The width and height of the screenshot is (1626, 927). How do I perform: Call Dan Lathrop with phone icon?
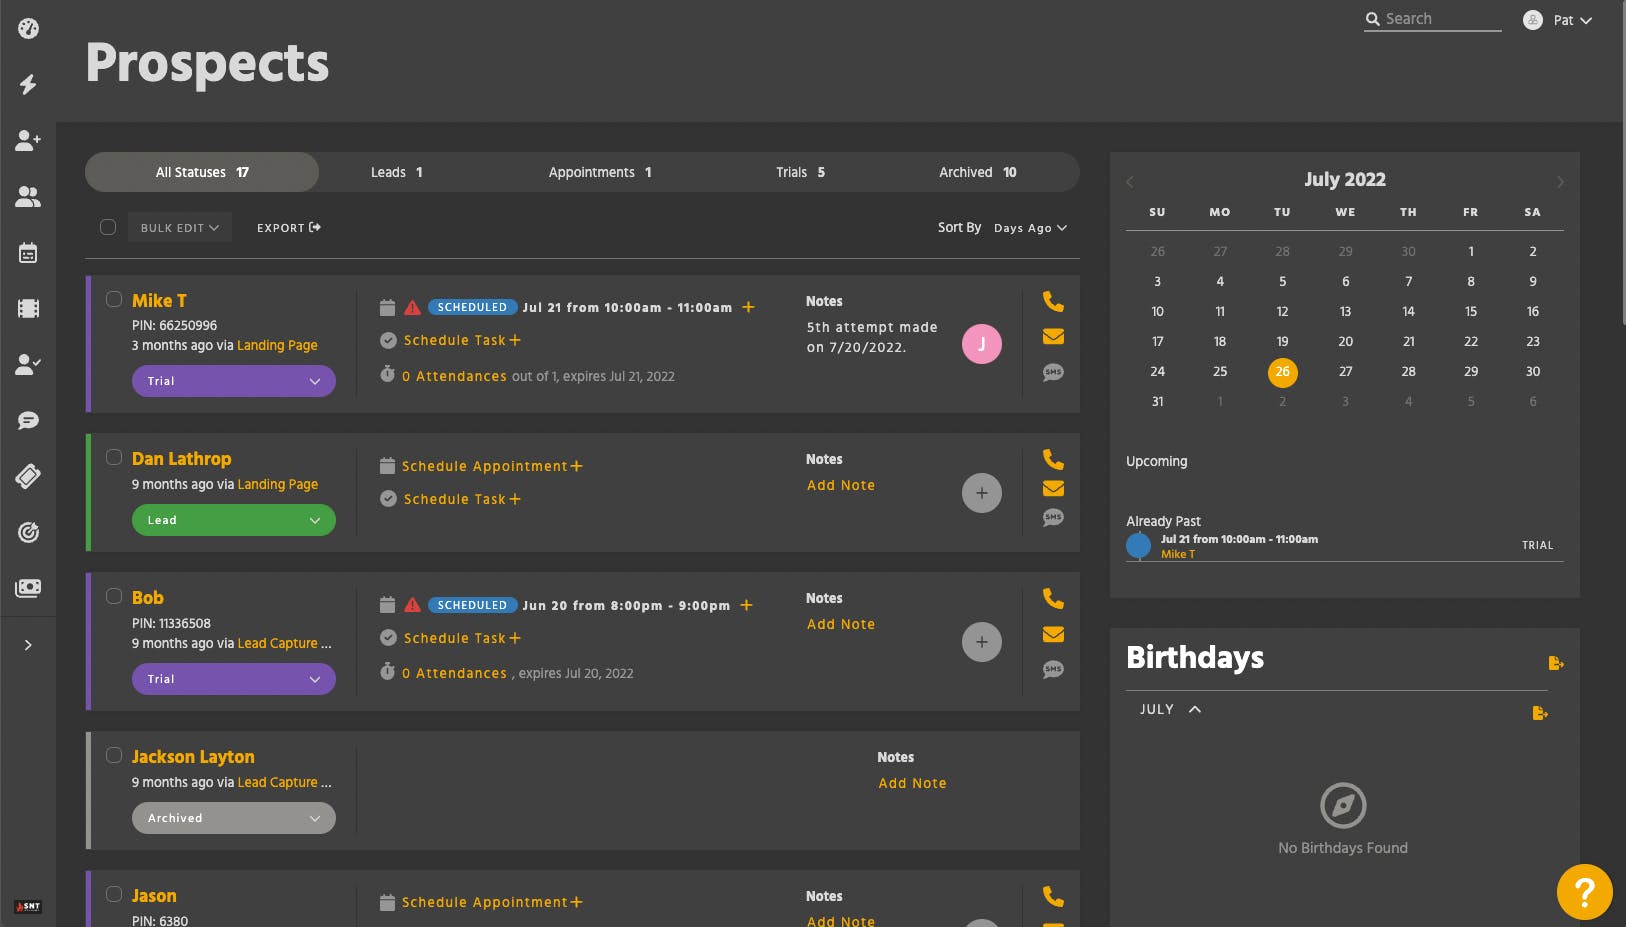pos(1053,459)
